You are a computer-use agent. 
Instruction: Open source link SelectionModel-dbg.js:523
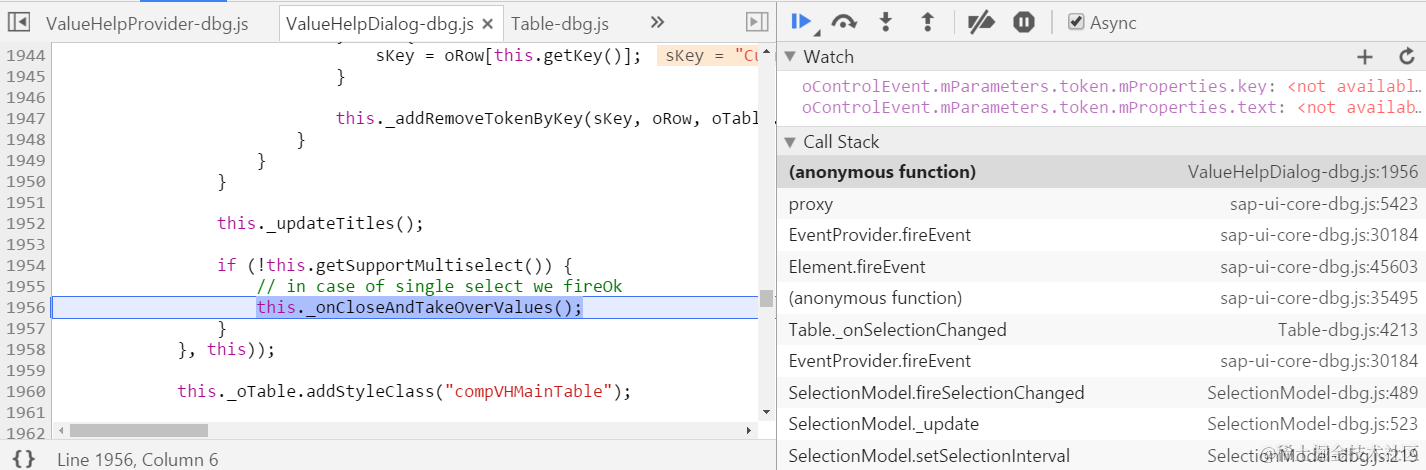[1313, 424]
